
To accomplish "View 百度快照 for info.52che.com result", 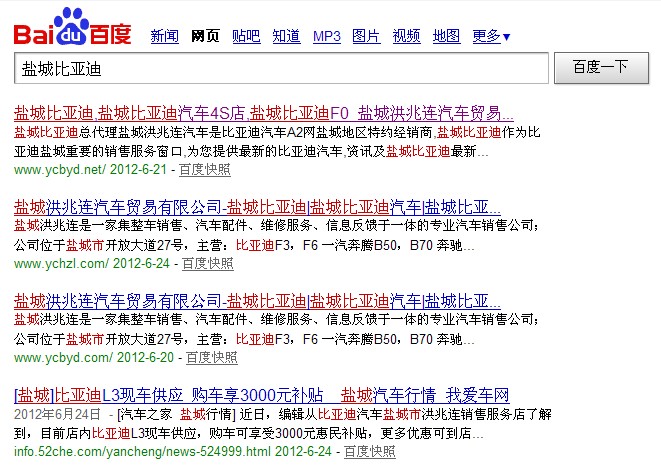I will click(368, 452).
